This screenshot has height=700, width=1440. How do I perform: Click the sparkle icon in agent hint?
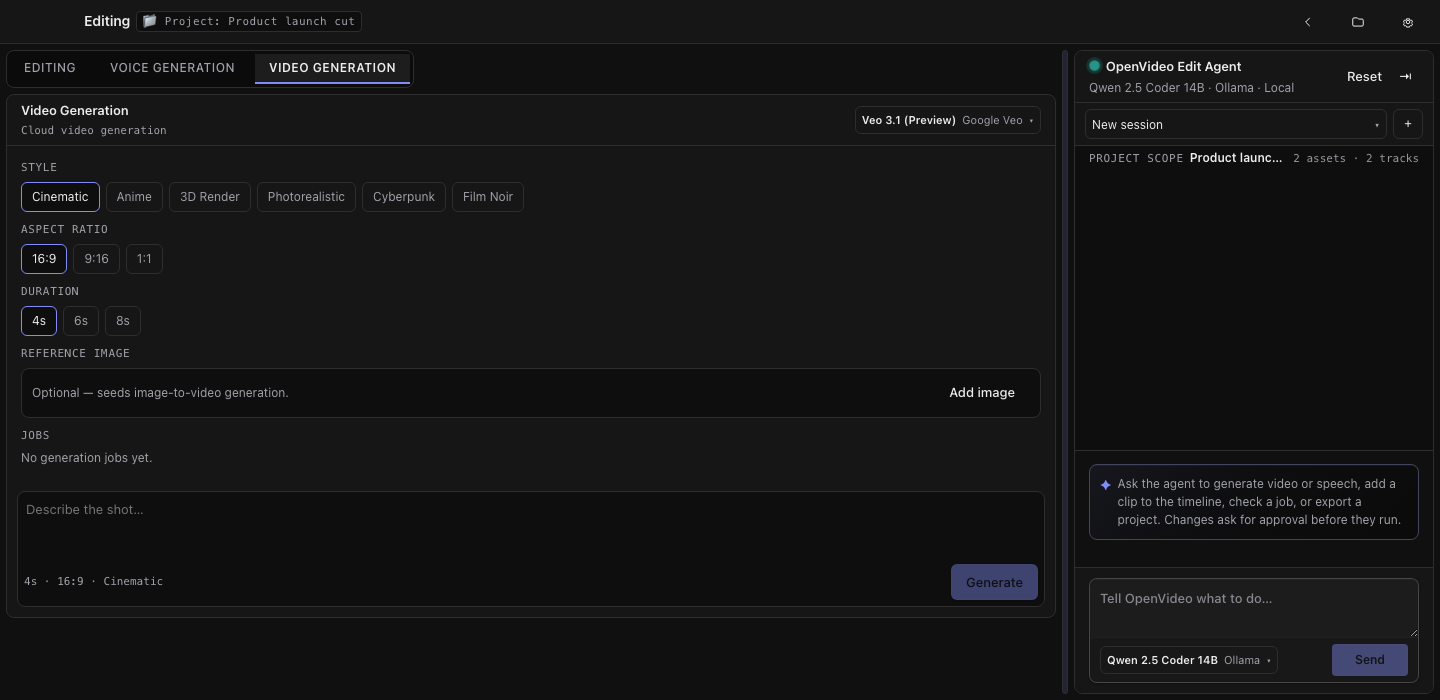(x=1105, y=485)
